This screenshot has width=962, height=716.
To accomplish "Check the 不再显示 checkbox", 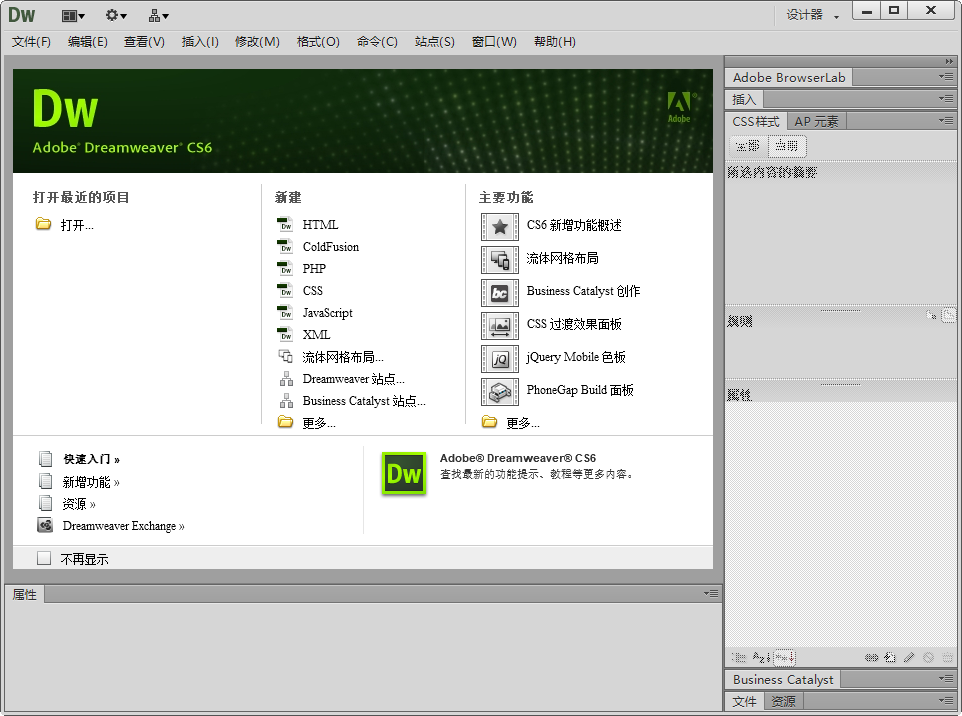I will point(44,558).
